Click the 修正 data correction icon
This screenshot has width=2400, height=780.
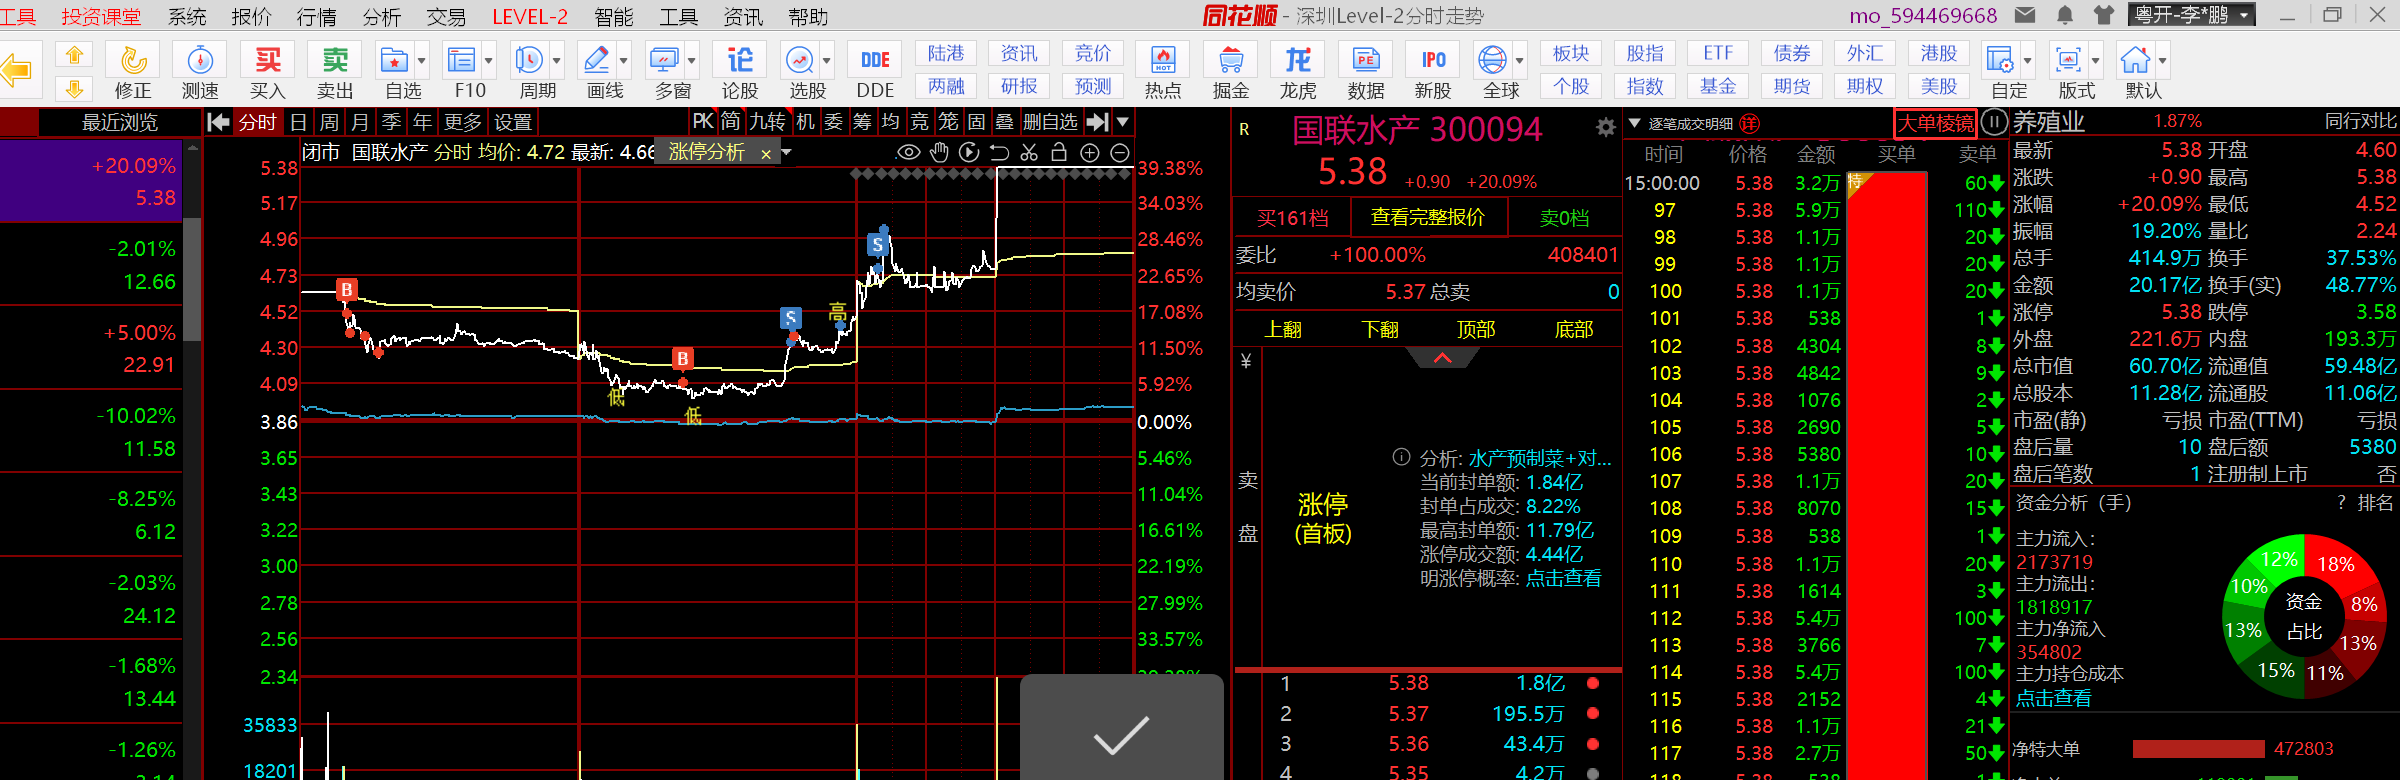[133, 60]
